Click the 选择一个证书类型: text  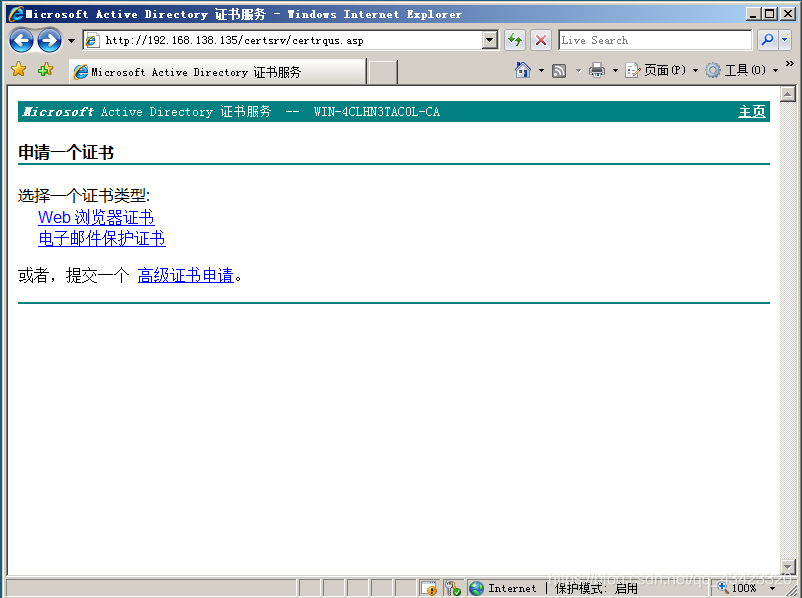click(84, 195)
